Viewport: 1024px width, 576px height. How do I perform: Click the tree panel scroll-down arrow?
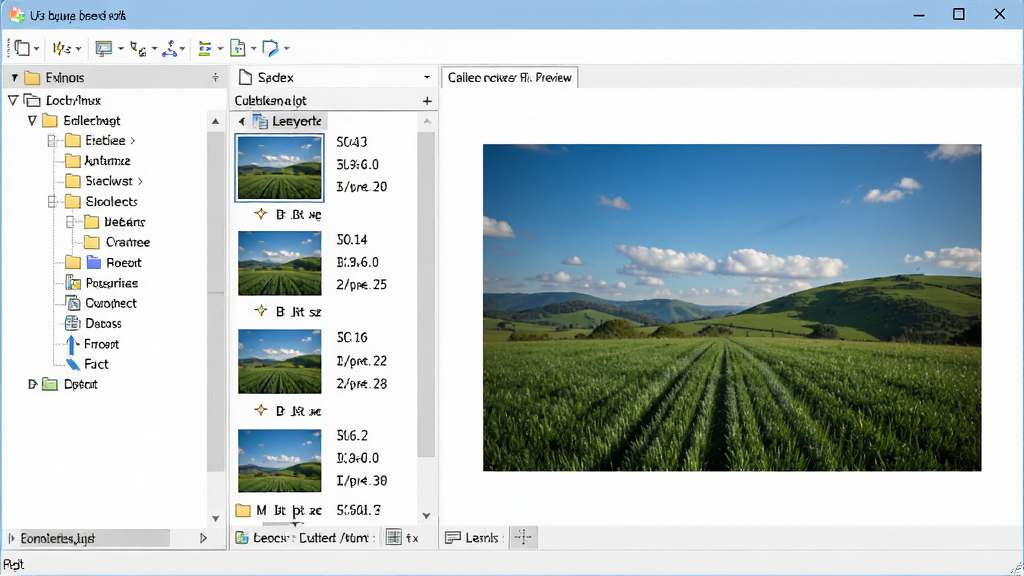[216, 519]
